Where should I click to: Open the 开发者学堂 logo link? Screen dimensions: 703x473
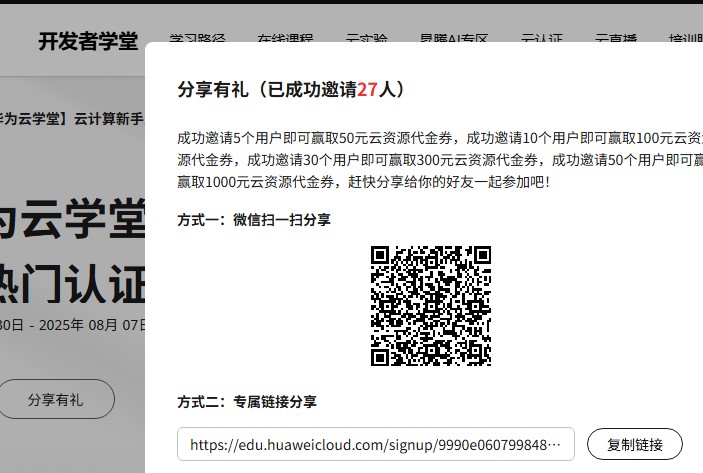point(88,41)
